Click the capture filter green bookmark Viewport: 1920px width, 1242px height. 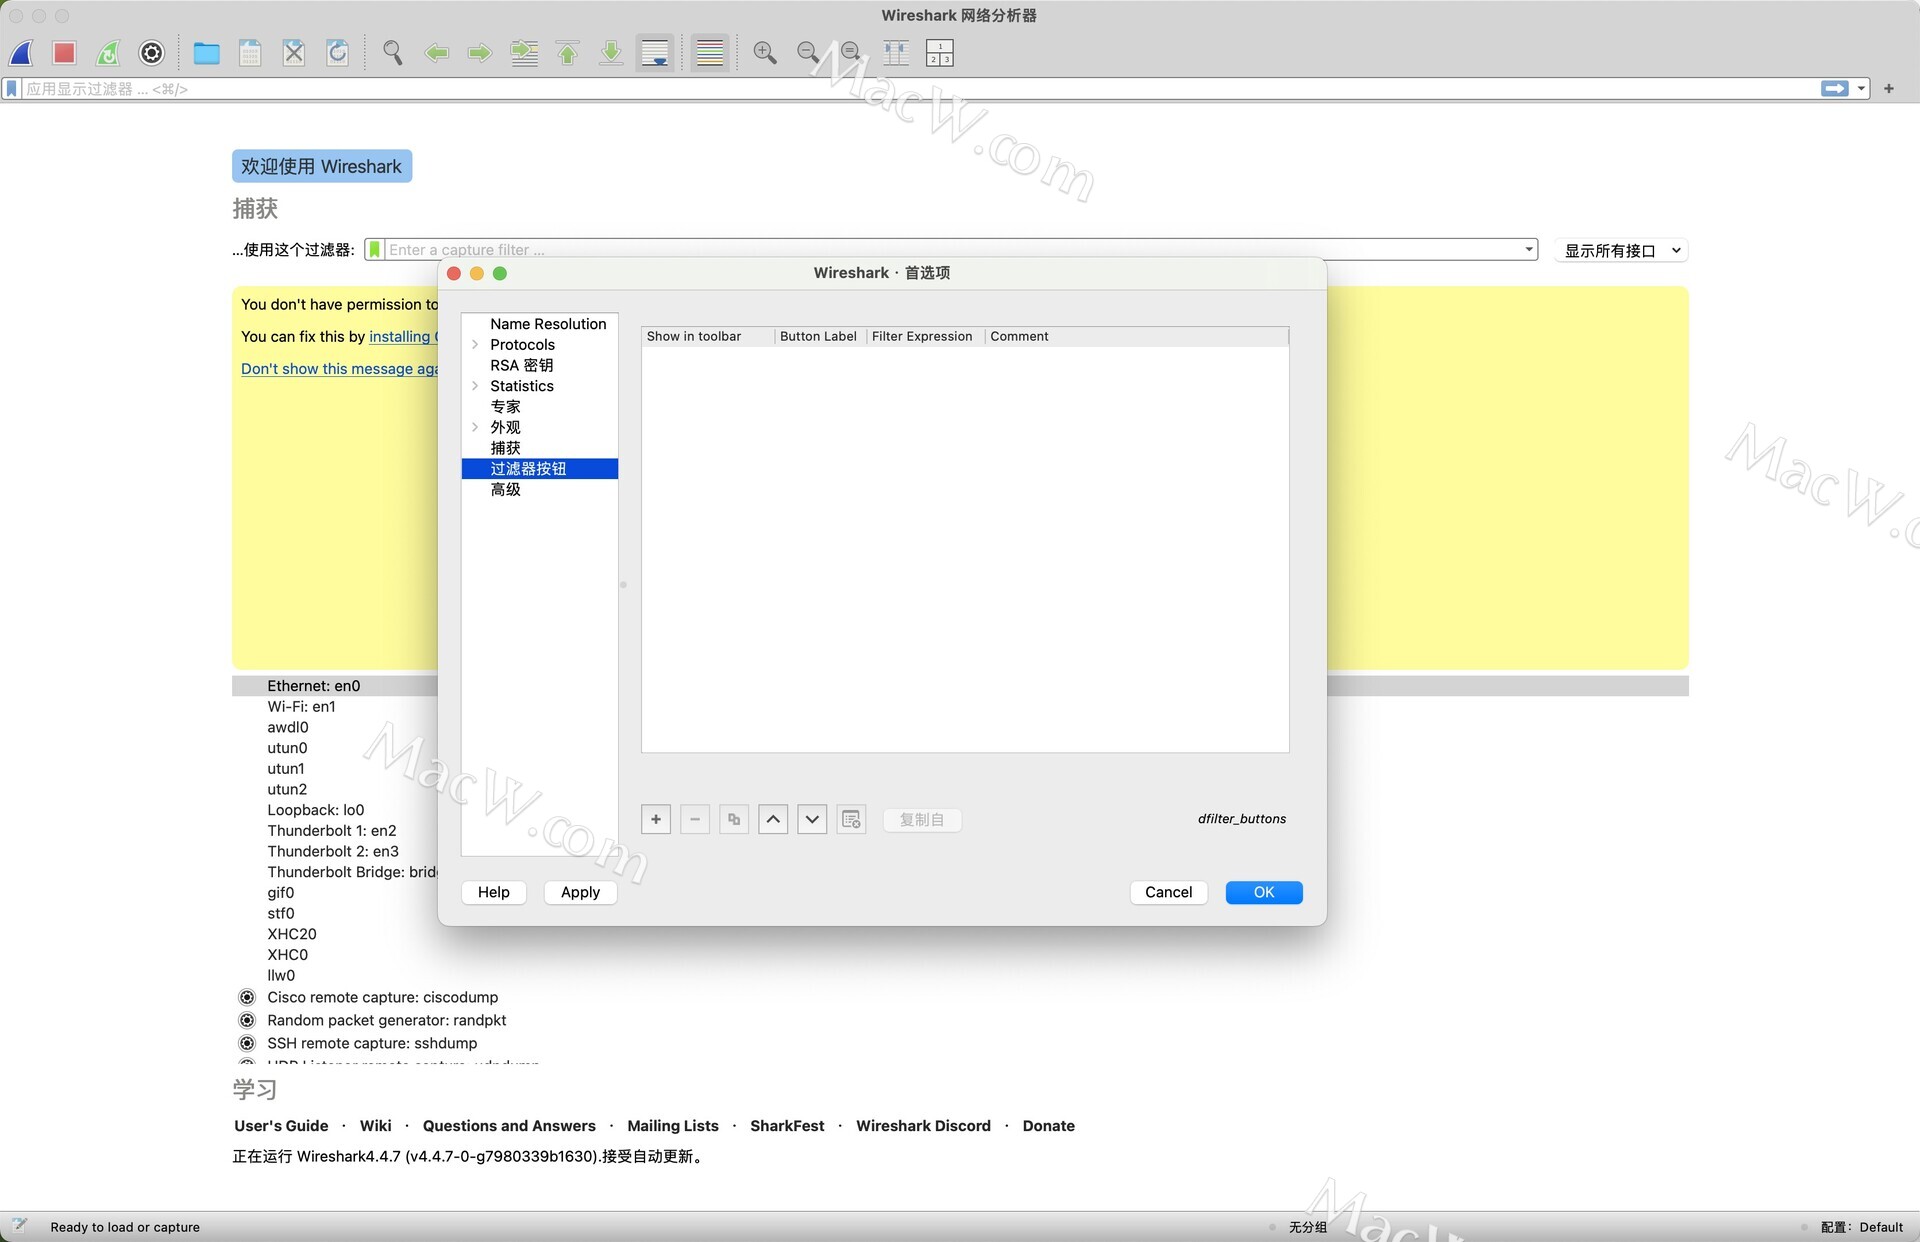tap(375, 249)
